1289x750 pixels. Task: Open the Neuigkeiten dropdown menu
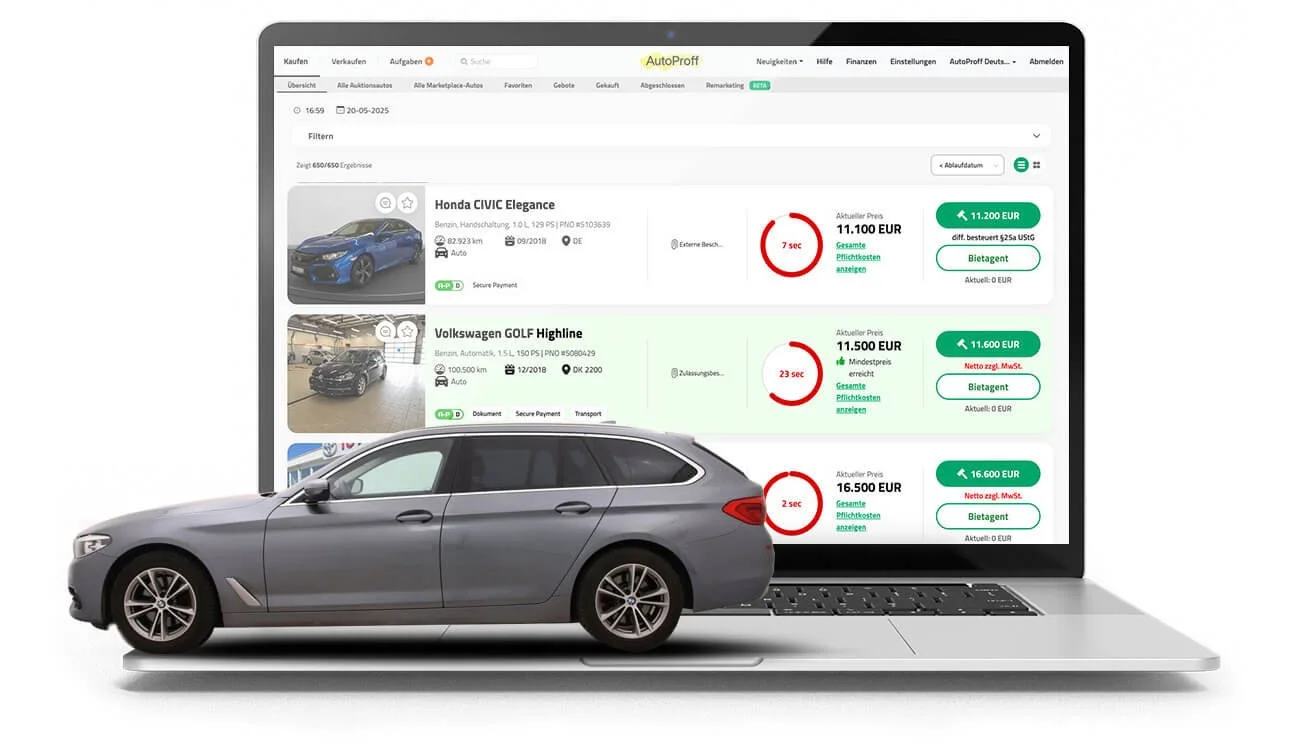[779, 62]
